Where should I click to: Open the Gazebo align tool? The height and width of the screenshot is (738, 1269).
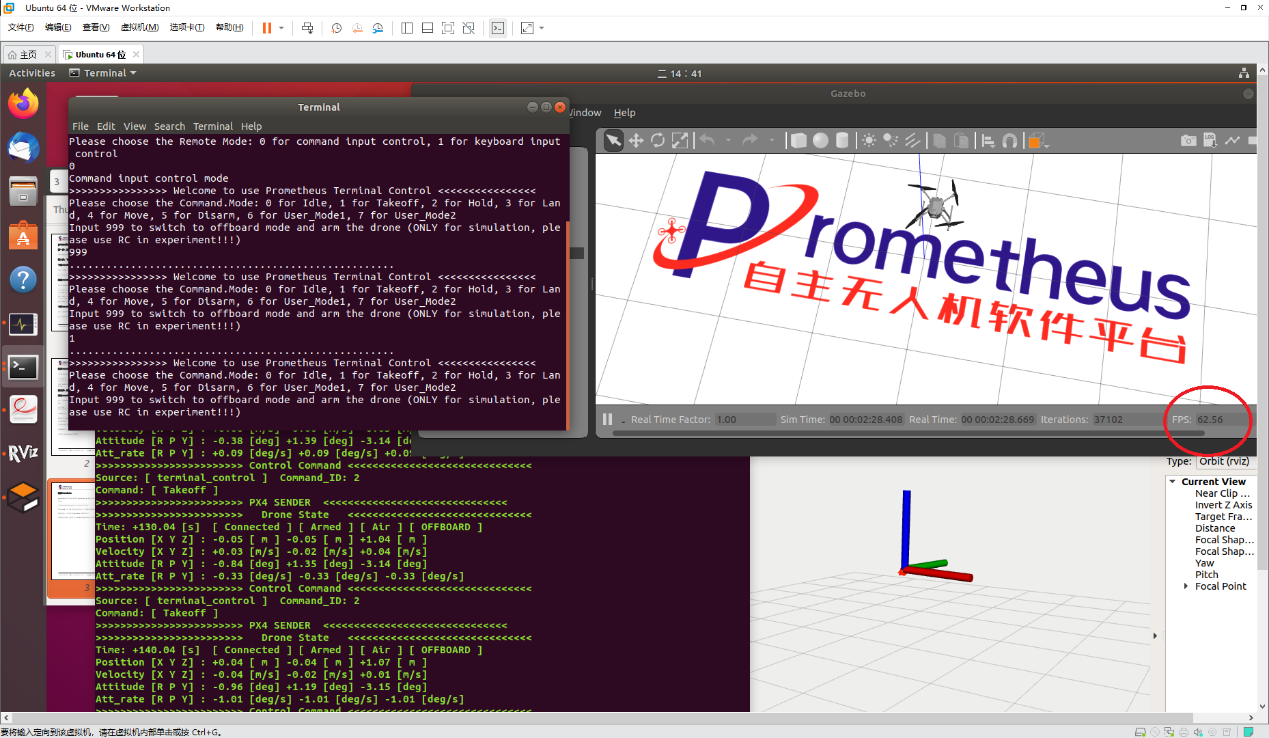988,141
